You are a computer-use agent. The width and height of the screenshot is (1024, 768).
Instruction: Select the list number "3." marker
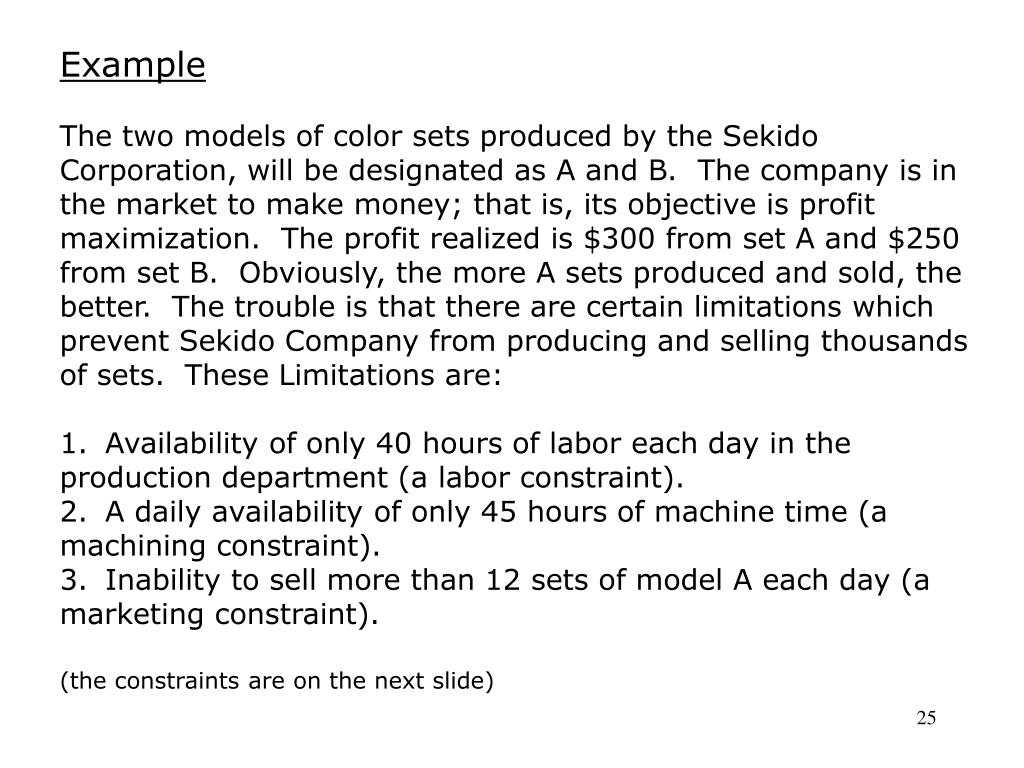[x=72, y=581]
